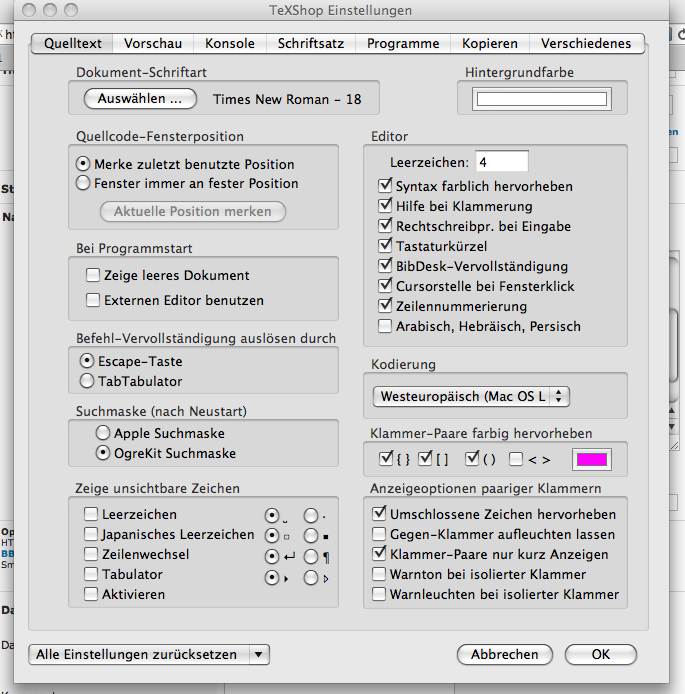Toggle Rechtschreibpr. bei Eingabe
Screen dimensions: 685x694
click(385, 226)
